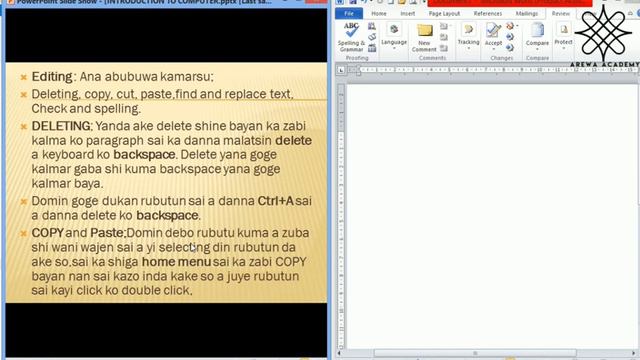Click the Tracking icon in Review ribbon
The height and width of the screenshot is (360, 640).
pyautogui.click(x=469, y=29)
